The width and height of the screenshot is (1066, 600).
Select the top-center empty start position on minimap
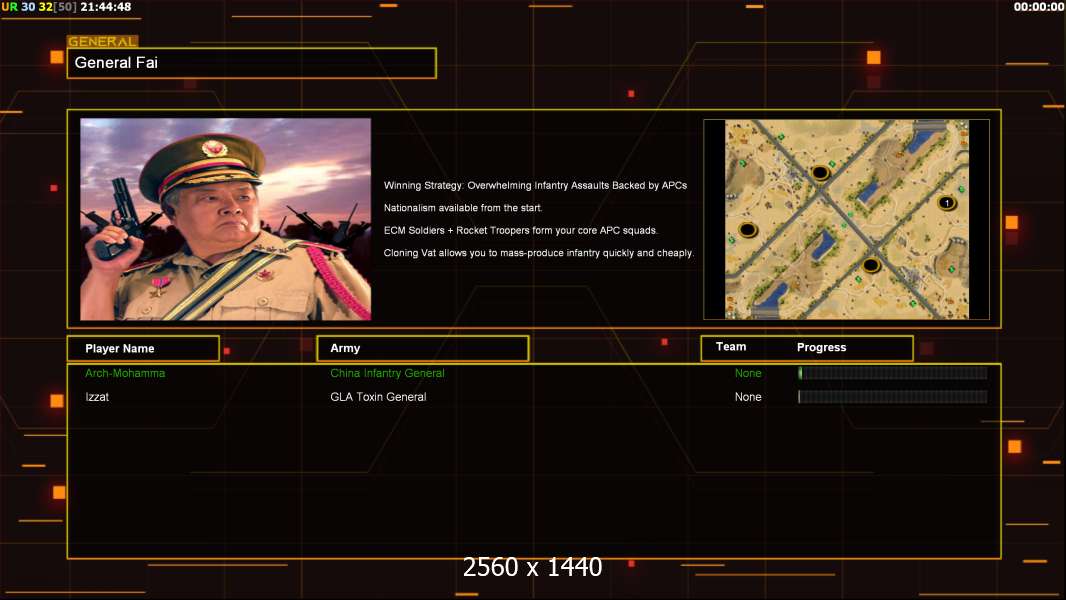click(x=820, y=172)
